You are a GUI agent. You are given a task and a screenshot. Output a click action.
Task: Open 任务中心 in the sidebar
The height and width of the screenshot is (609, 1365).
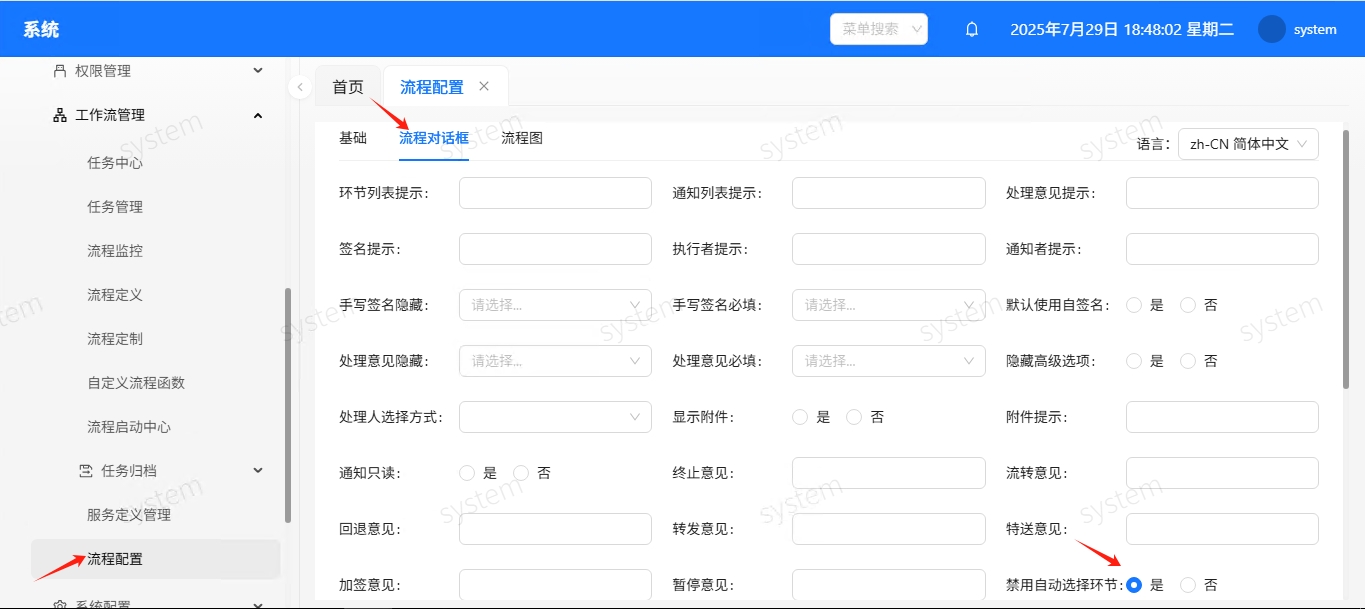click(x=115, y=163)
